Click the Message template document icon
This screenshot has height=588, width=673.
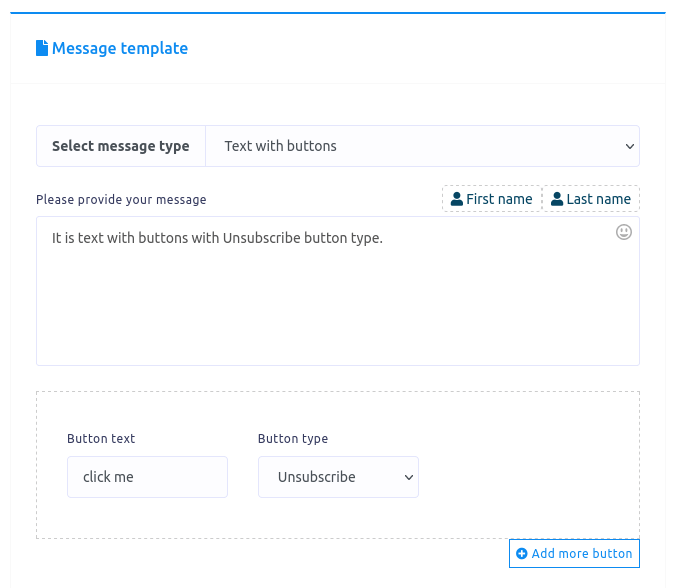(x=42, y=48)
